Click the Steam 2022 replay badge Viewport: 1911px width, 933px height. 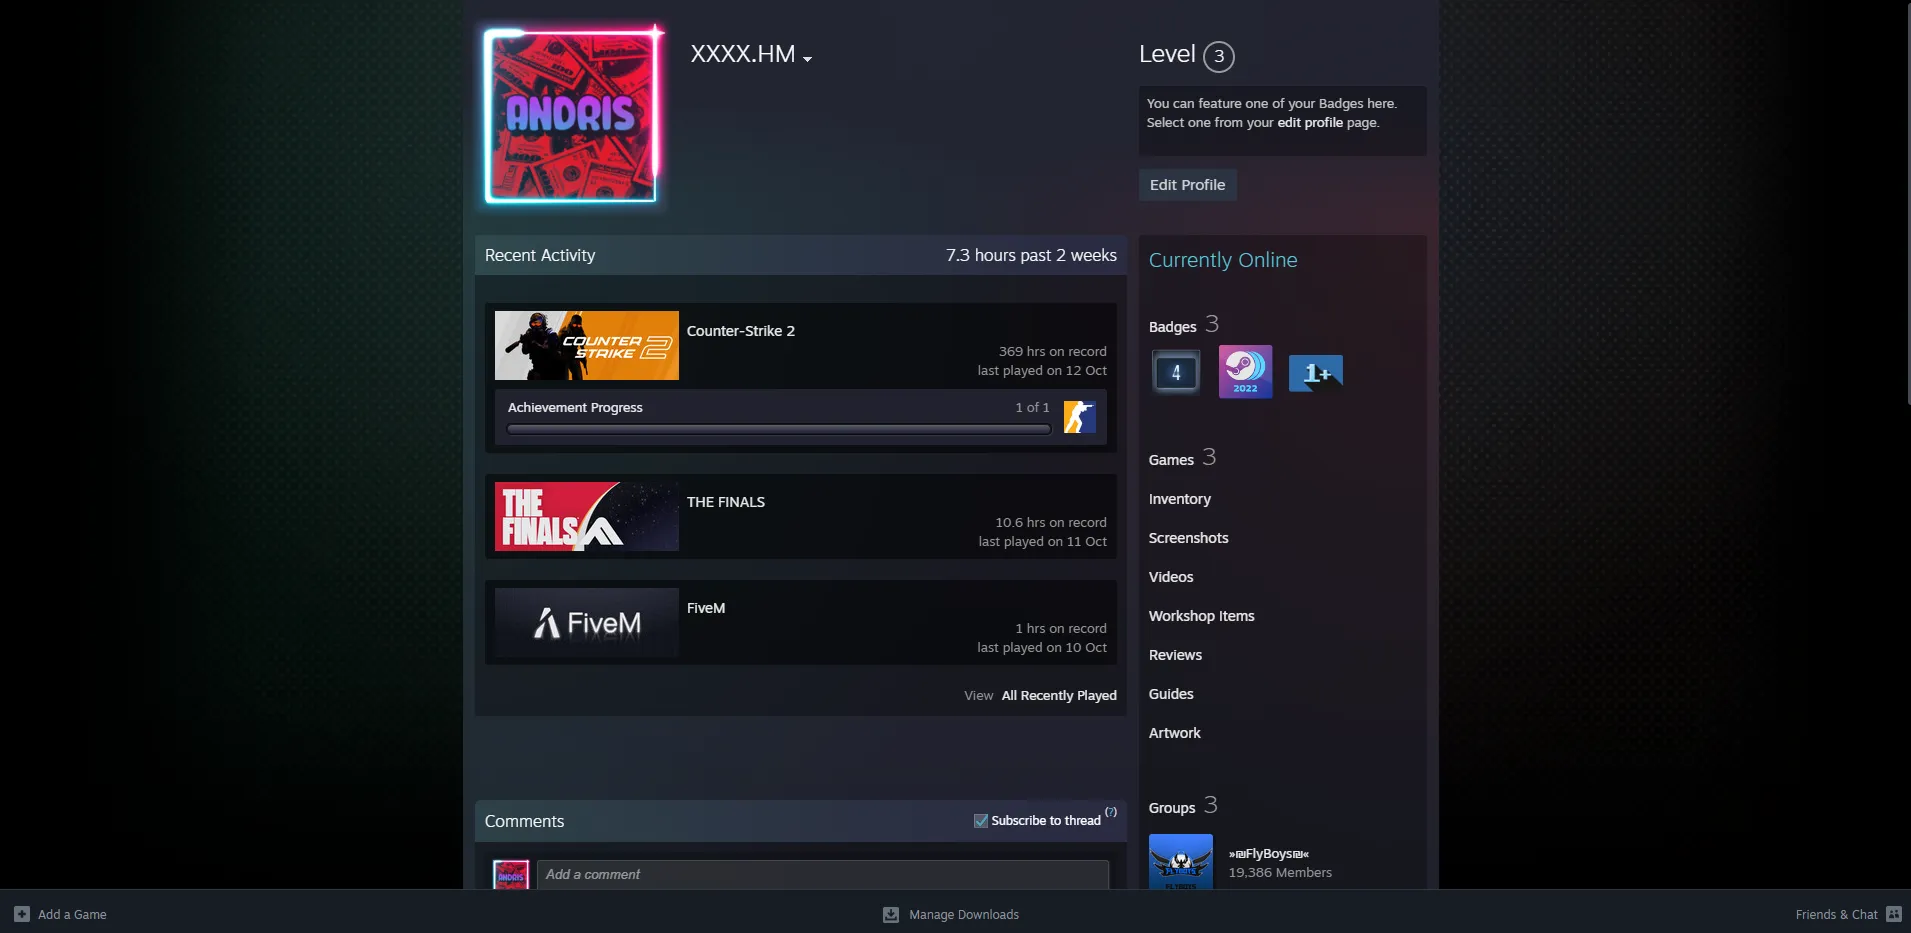click(x=1245, y=372)
